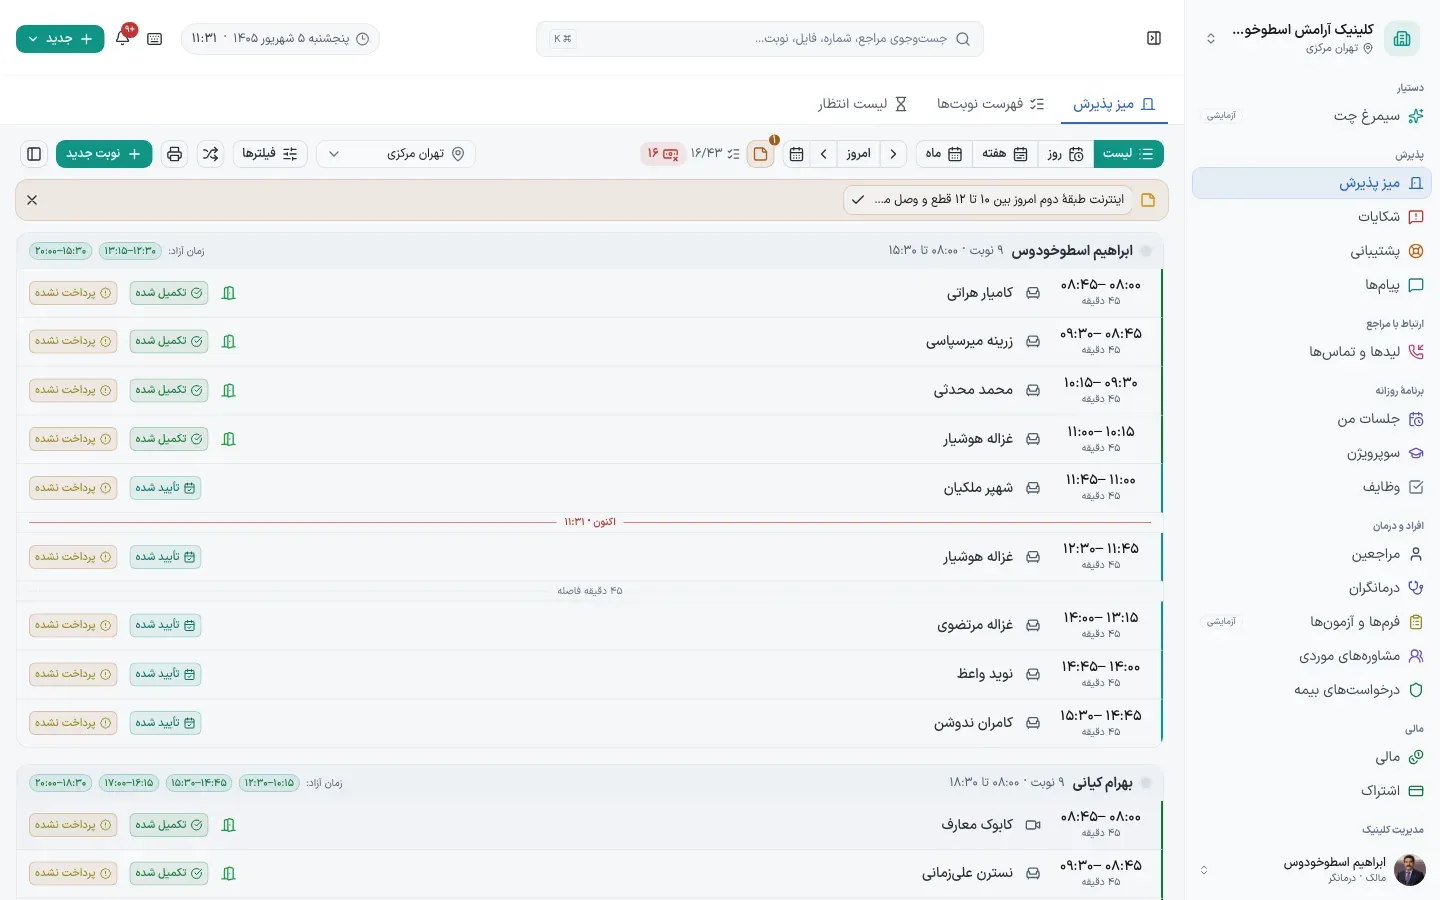Open the فهرست نوبت‌ها tab
1440x900 pixels.
tap(990, 104)
